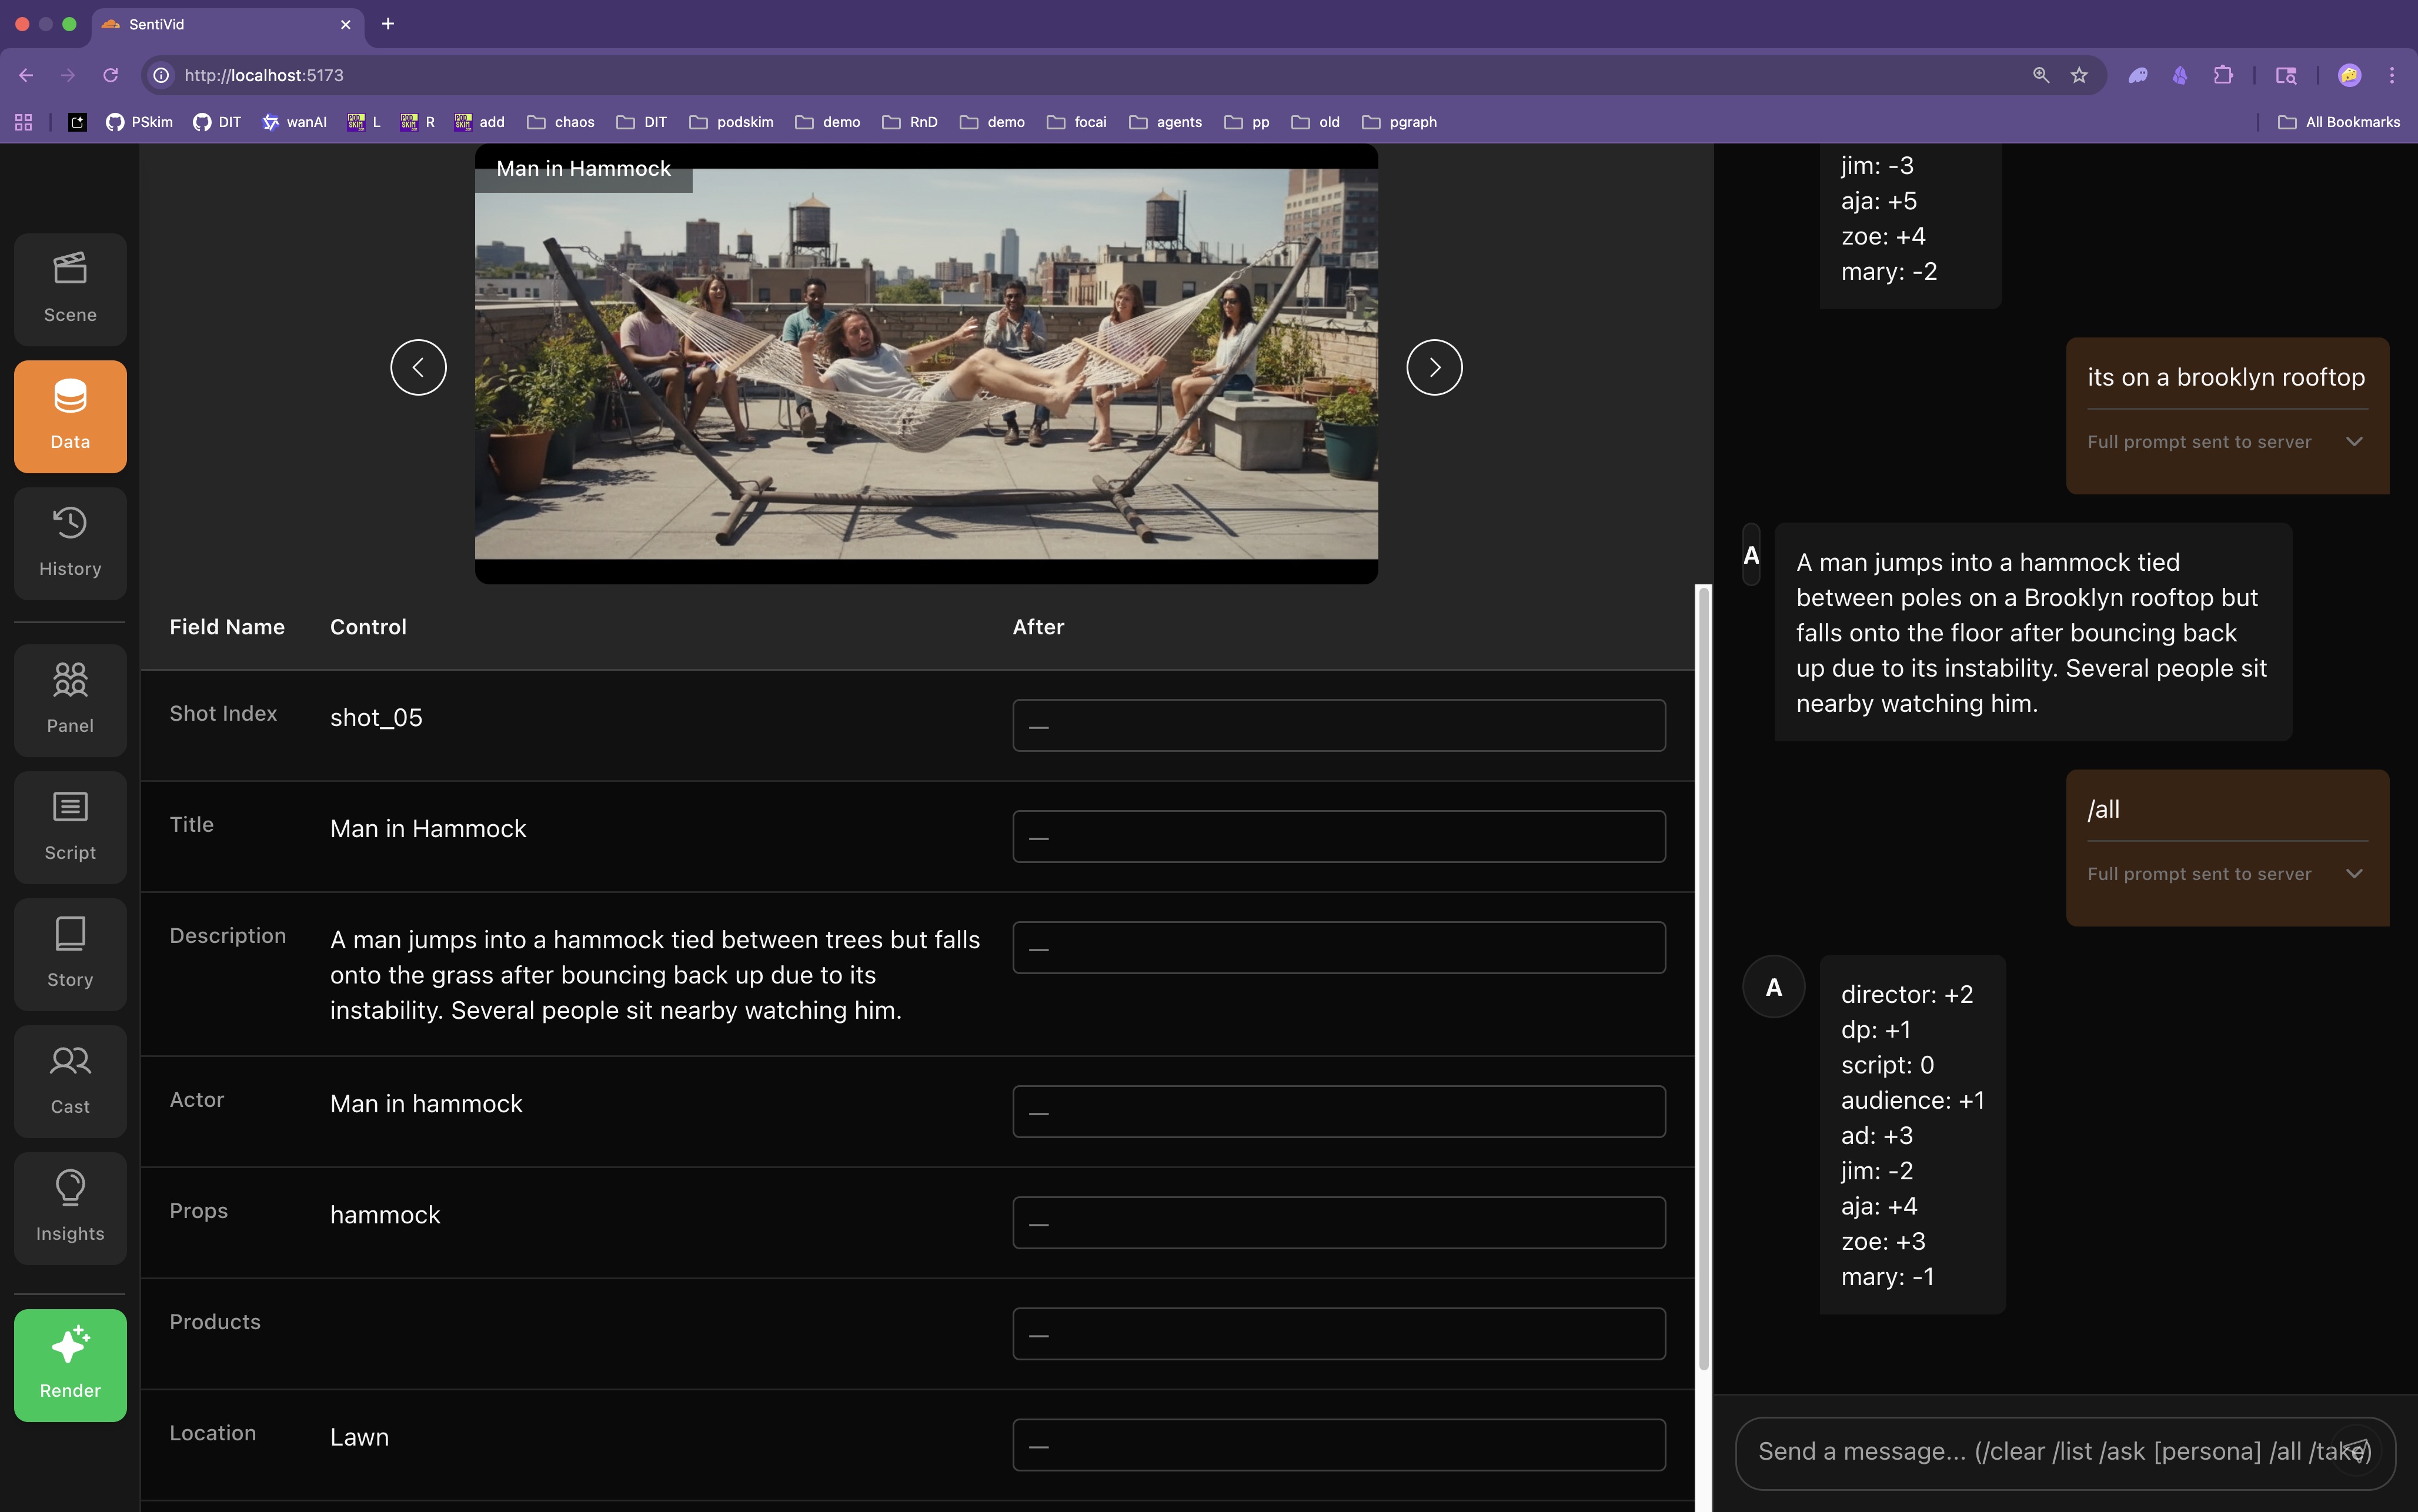Click the Description After input field
The width and height of the screenshot is (2418, 1512).
click(1338, 947)
